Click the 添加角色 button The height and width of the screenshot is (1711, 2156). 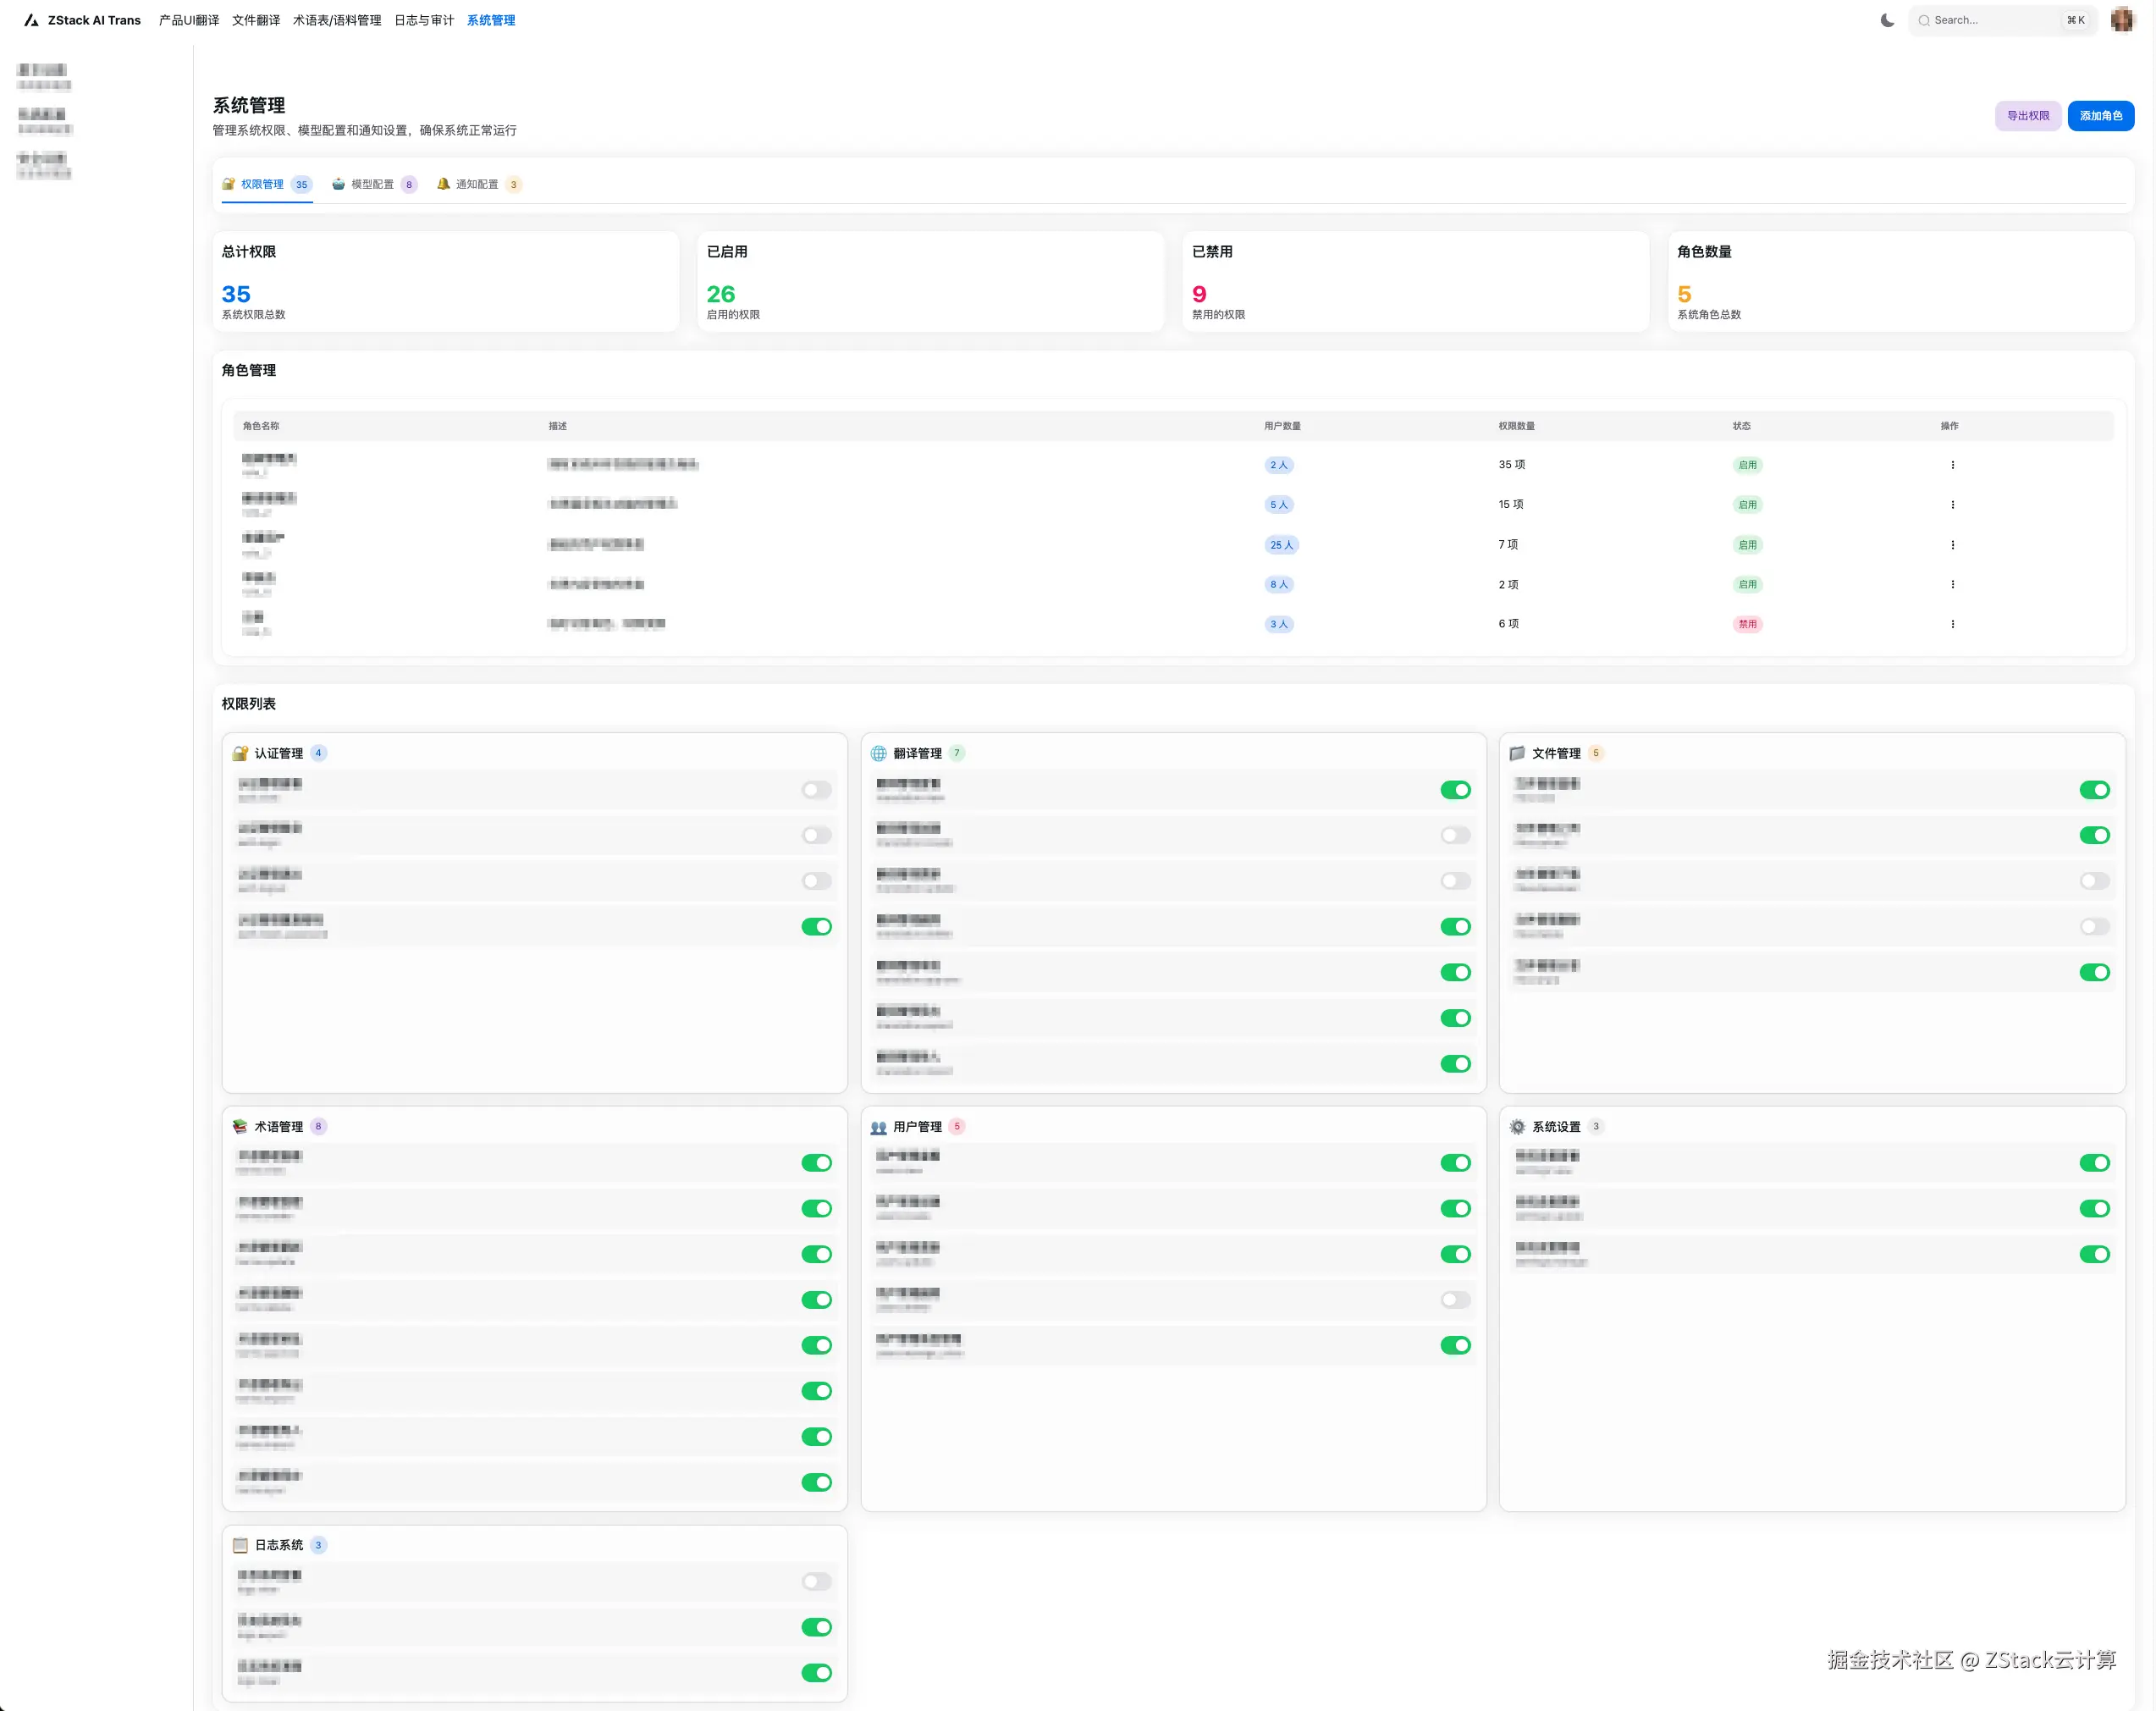tap(2100, 116)
